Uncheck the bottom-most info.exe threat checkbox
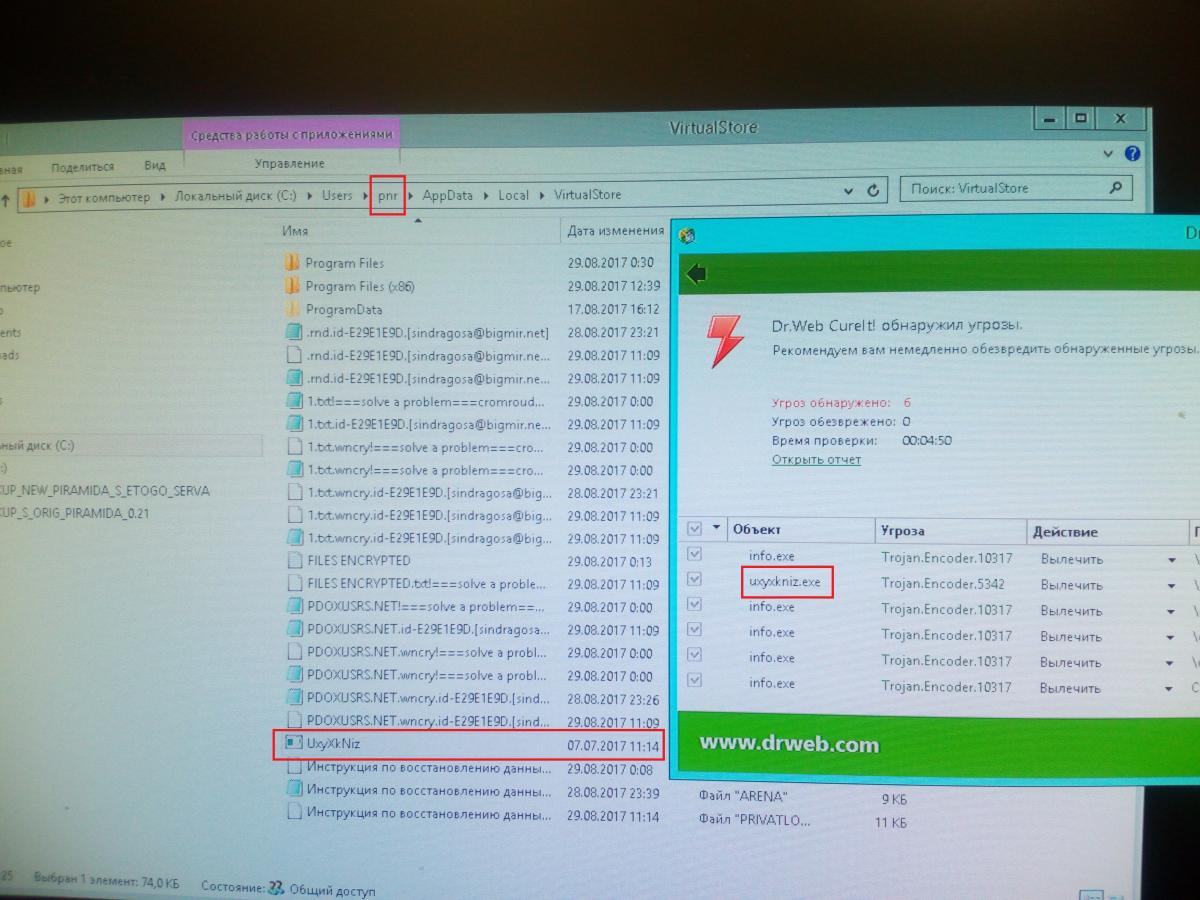This screenshot has height=900, width=1200. (694, 681)
